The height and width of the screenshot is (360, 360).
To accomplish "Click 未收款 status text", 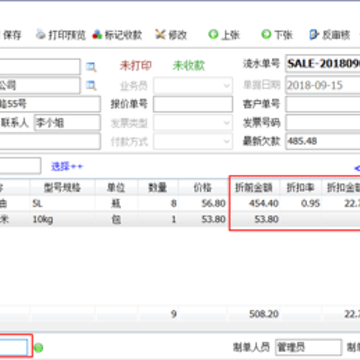I will click(x=188, y=66).
